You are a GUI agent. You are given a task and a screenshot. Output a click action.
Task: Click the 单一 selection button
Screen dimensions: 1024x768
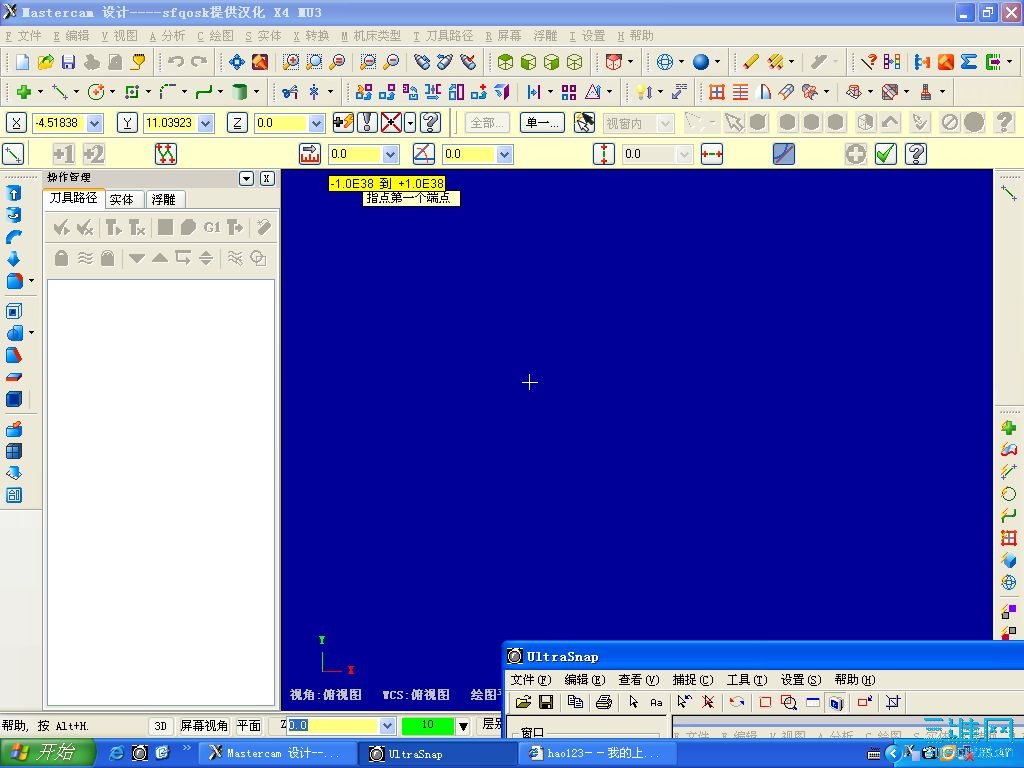tap(542, 123)
